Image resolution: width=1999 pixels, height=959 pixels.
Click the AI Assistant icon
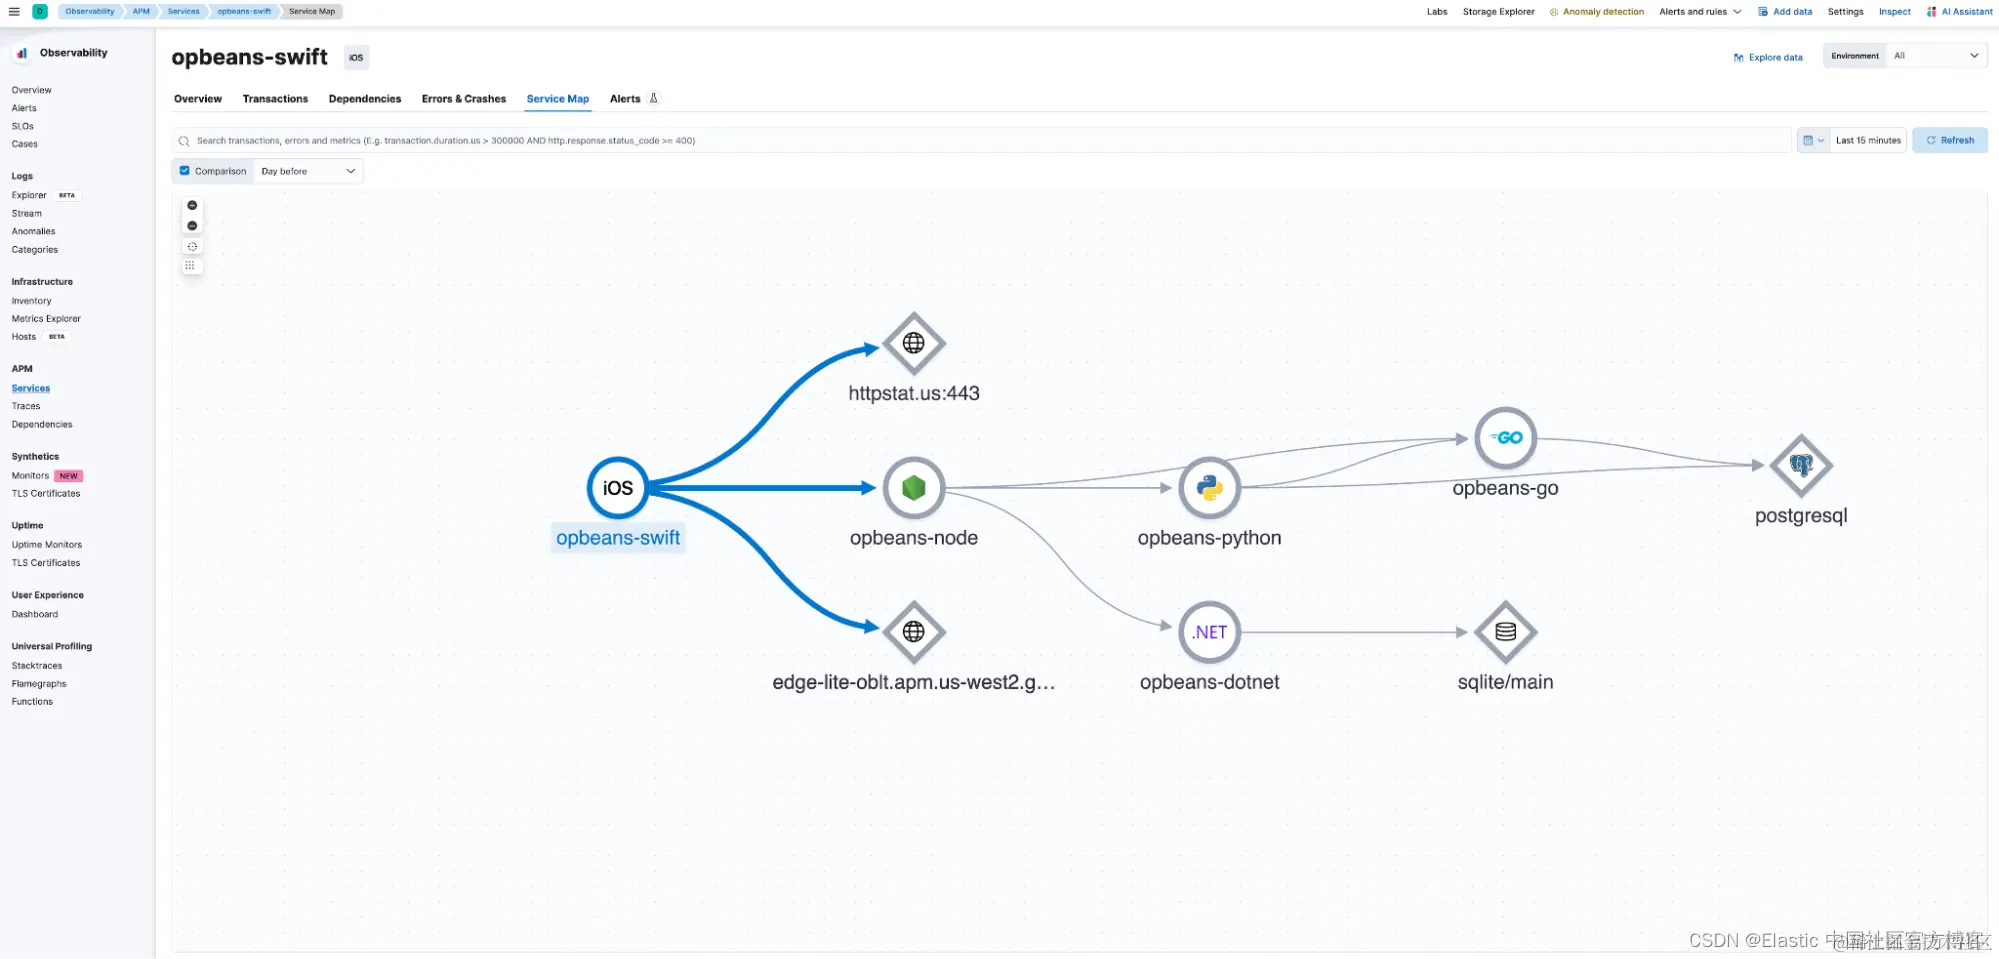[1932, 12]
